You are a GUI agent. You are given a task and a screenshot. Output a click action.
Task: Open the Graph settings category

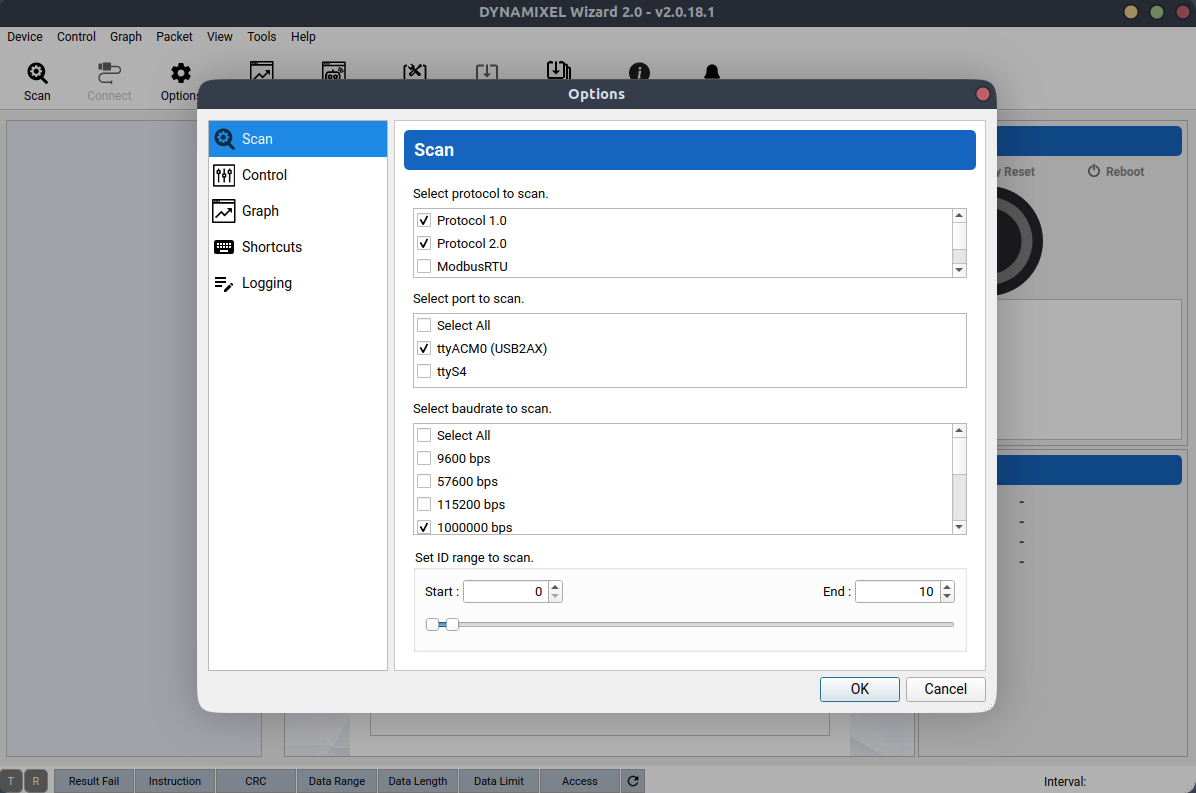[260, 211]
